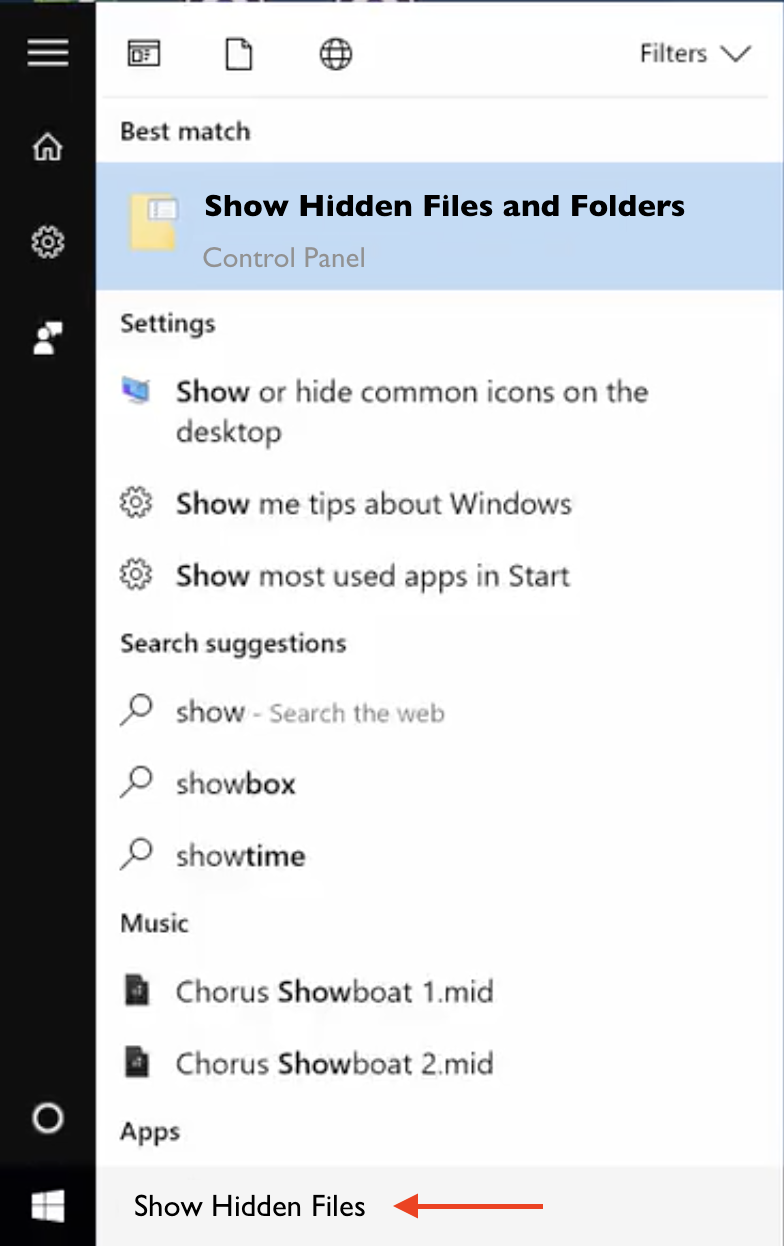Go to Home in sidebar
The width and height of the screenshot is (784, 1246).
pos(48,147)
